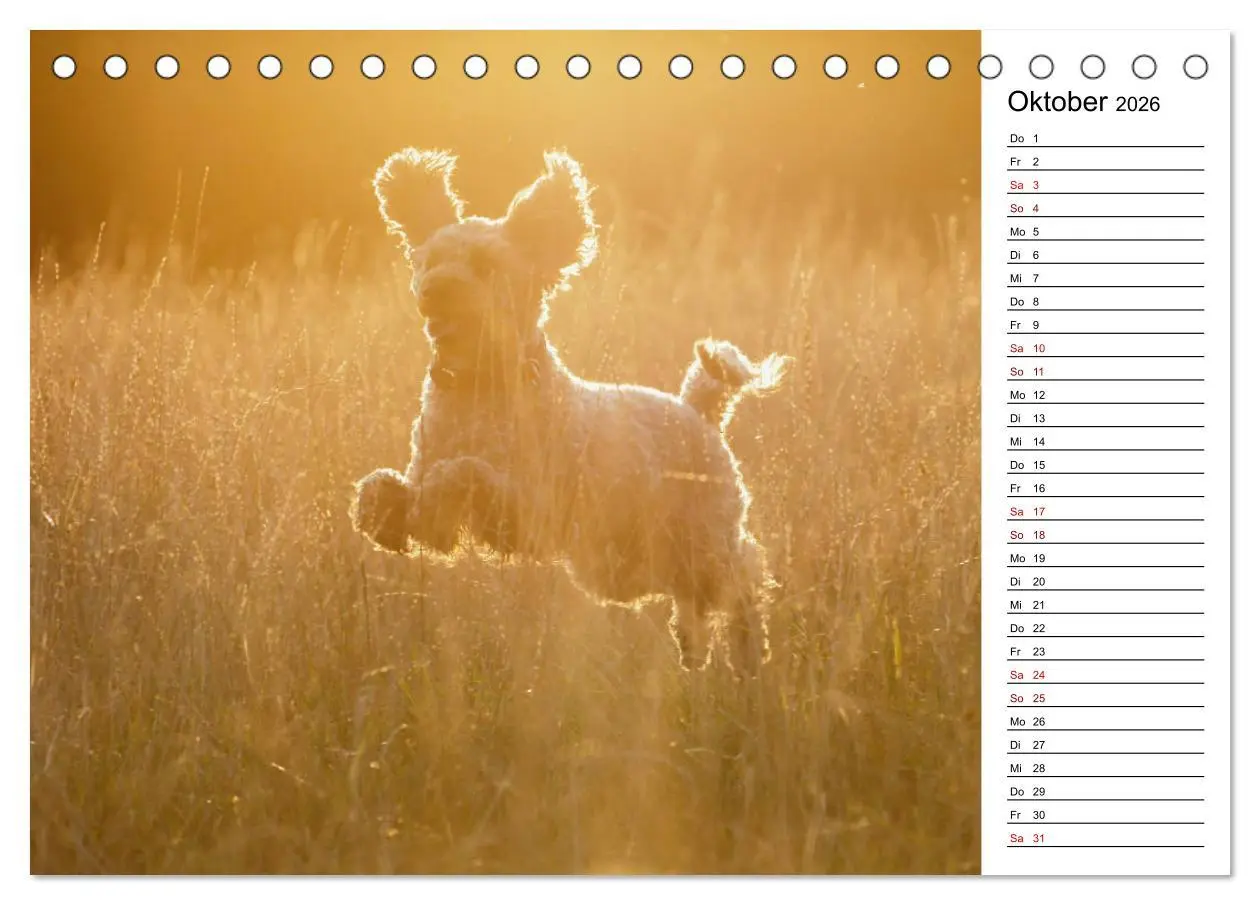Select the last row 'Sa 31'
The width and height of the screenshot is (1260, 905).
click(x=1105, y=838)
